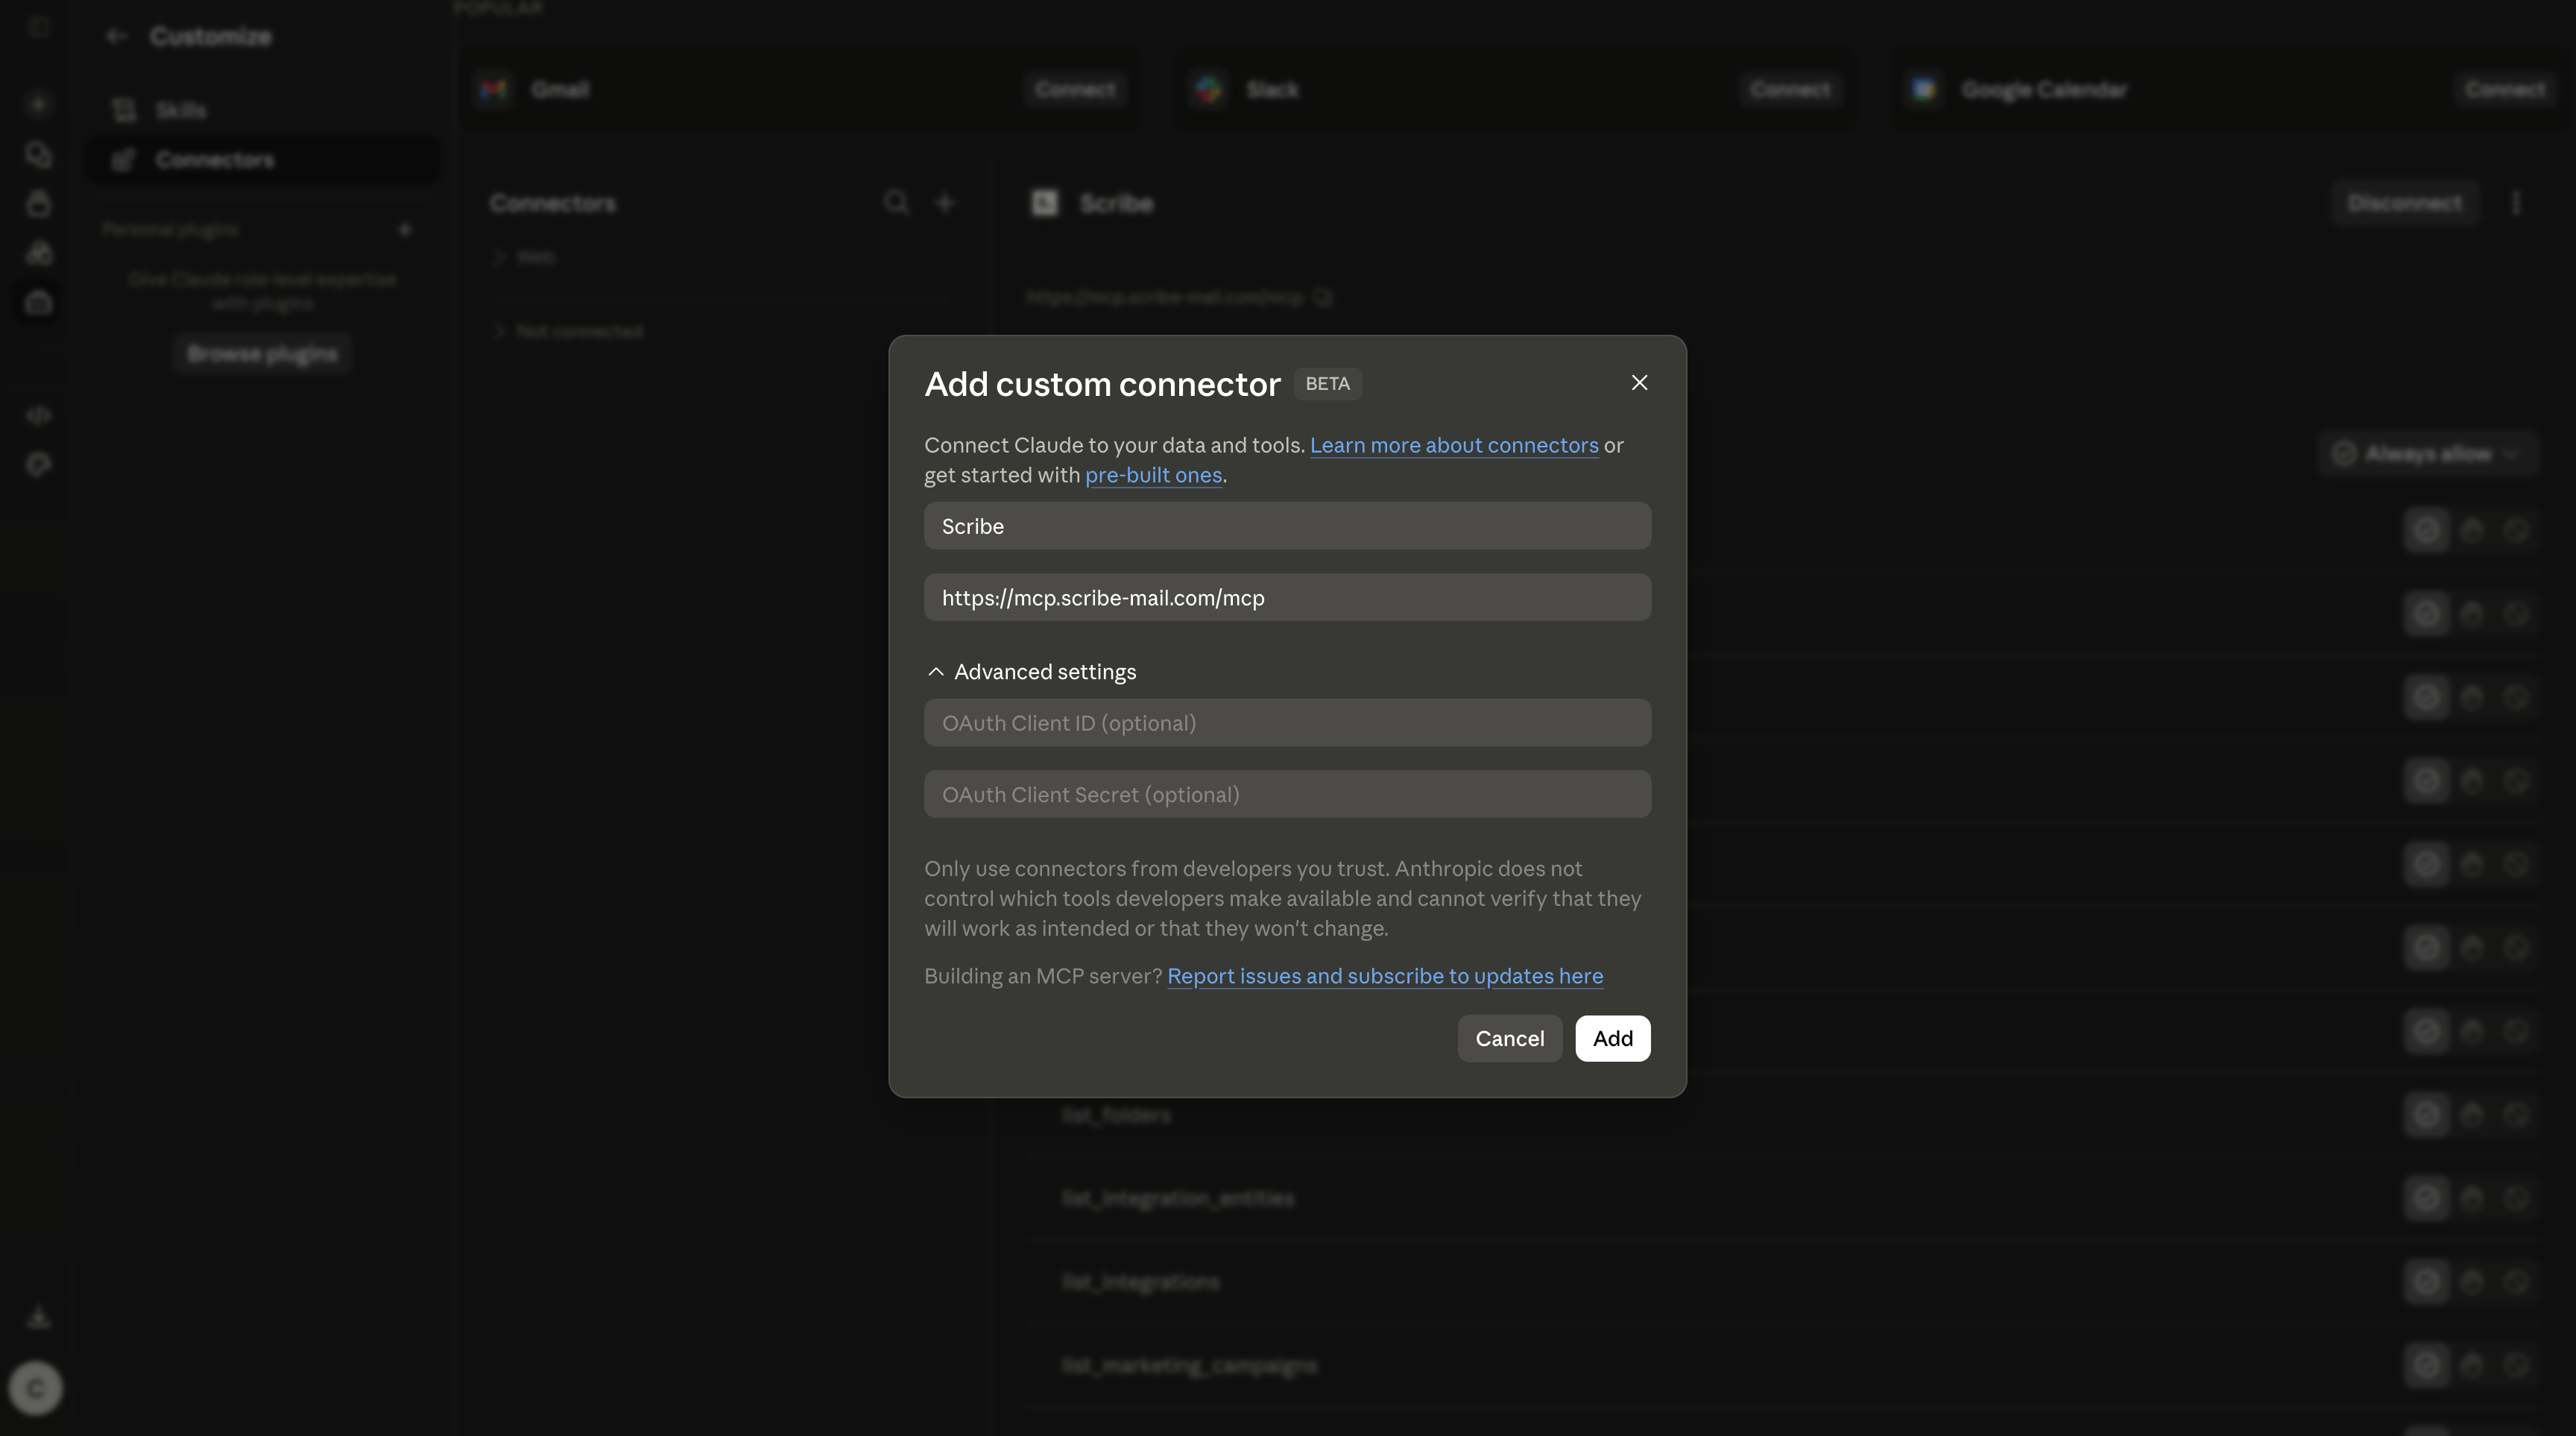This screenshot has height=1436, width=2576.
Task: Select Connectors in the Customize sidebar
Action: [262, 160]
